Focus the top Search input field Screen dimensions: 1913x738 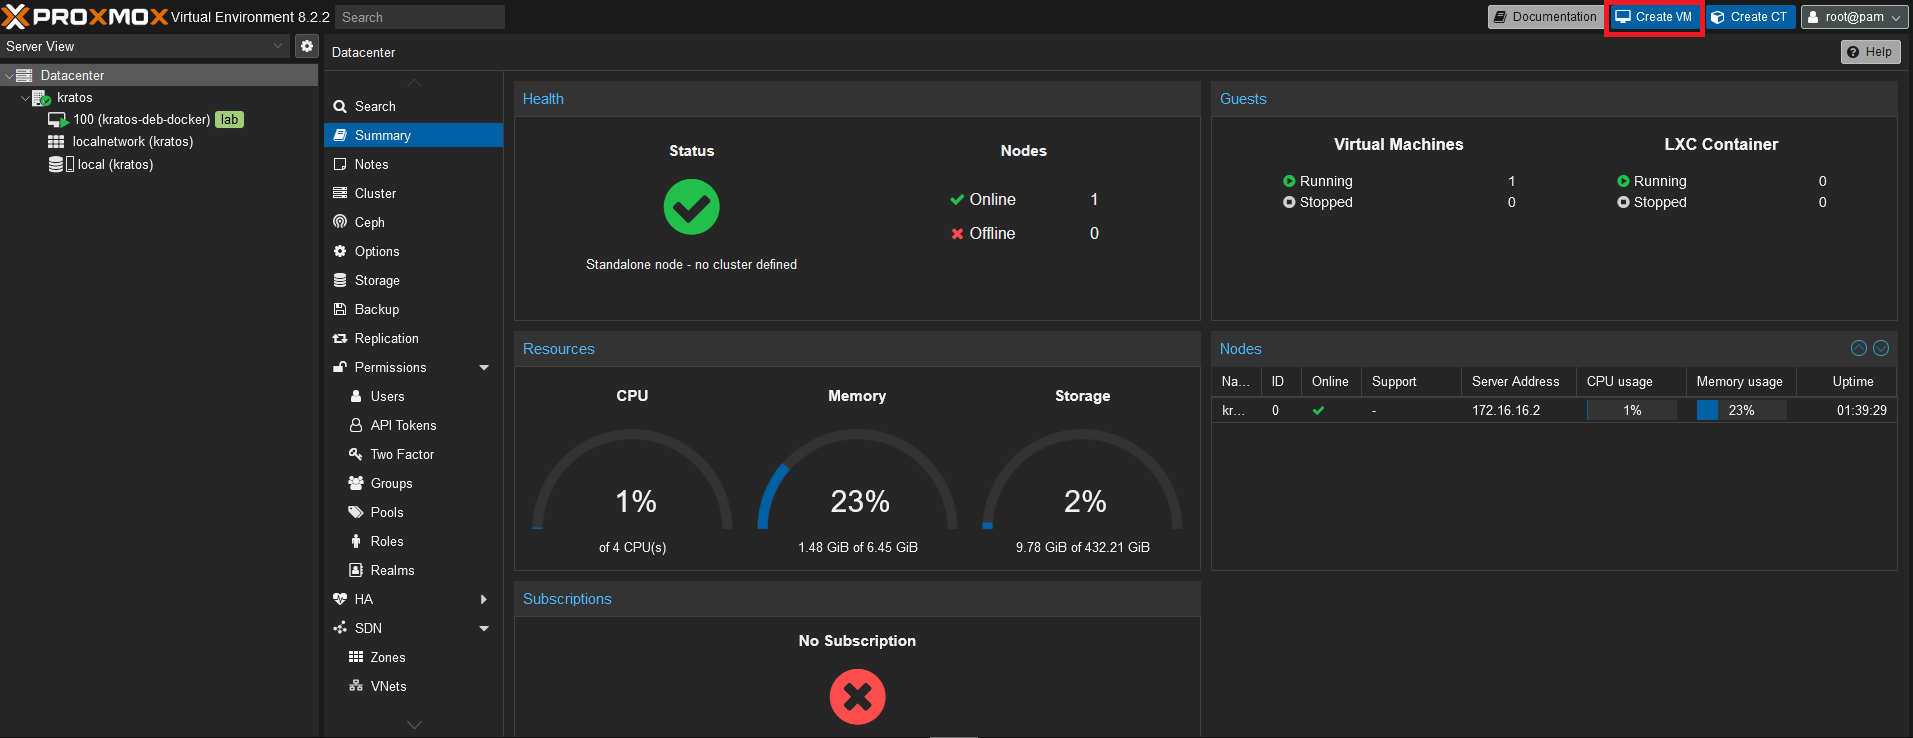(x=420, y=17)
